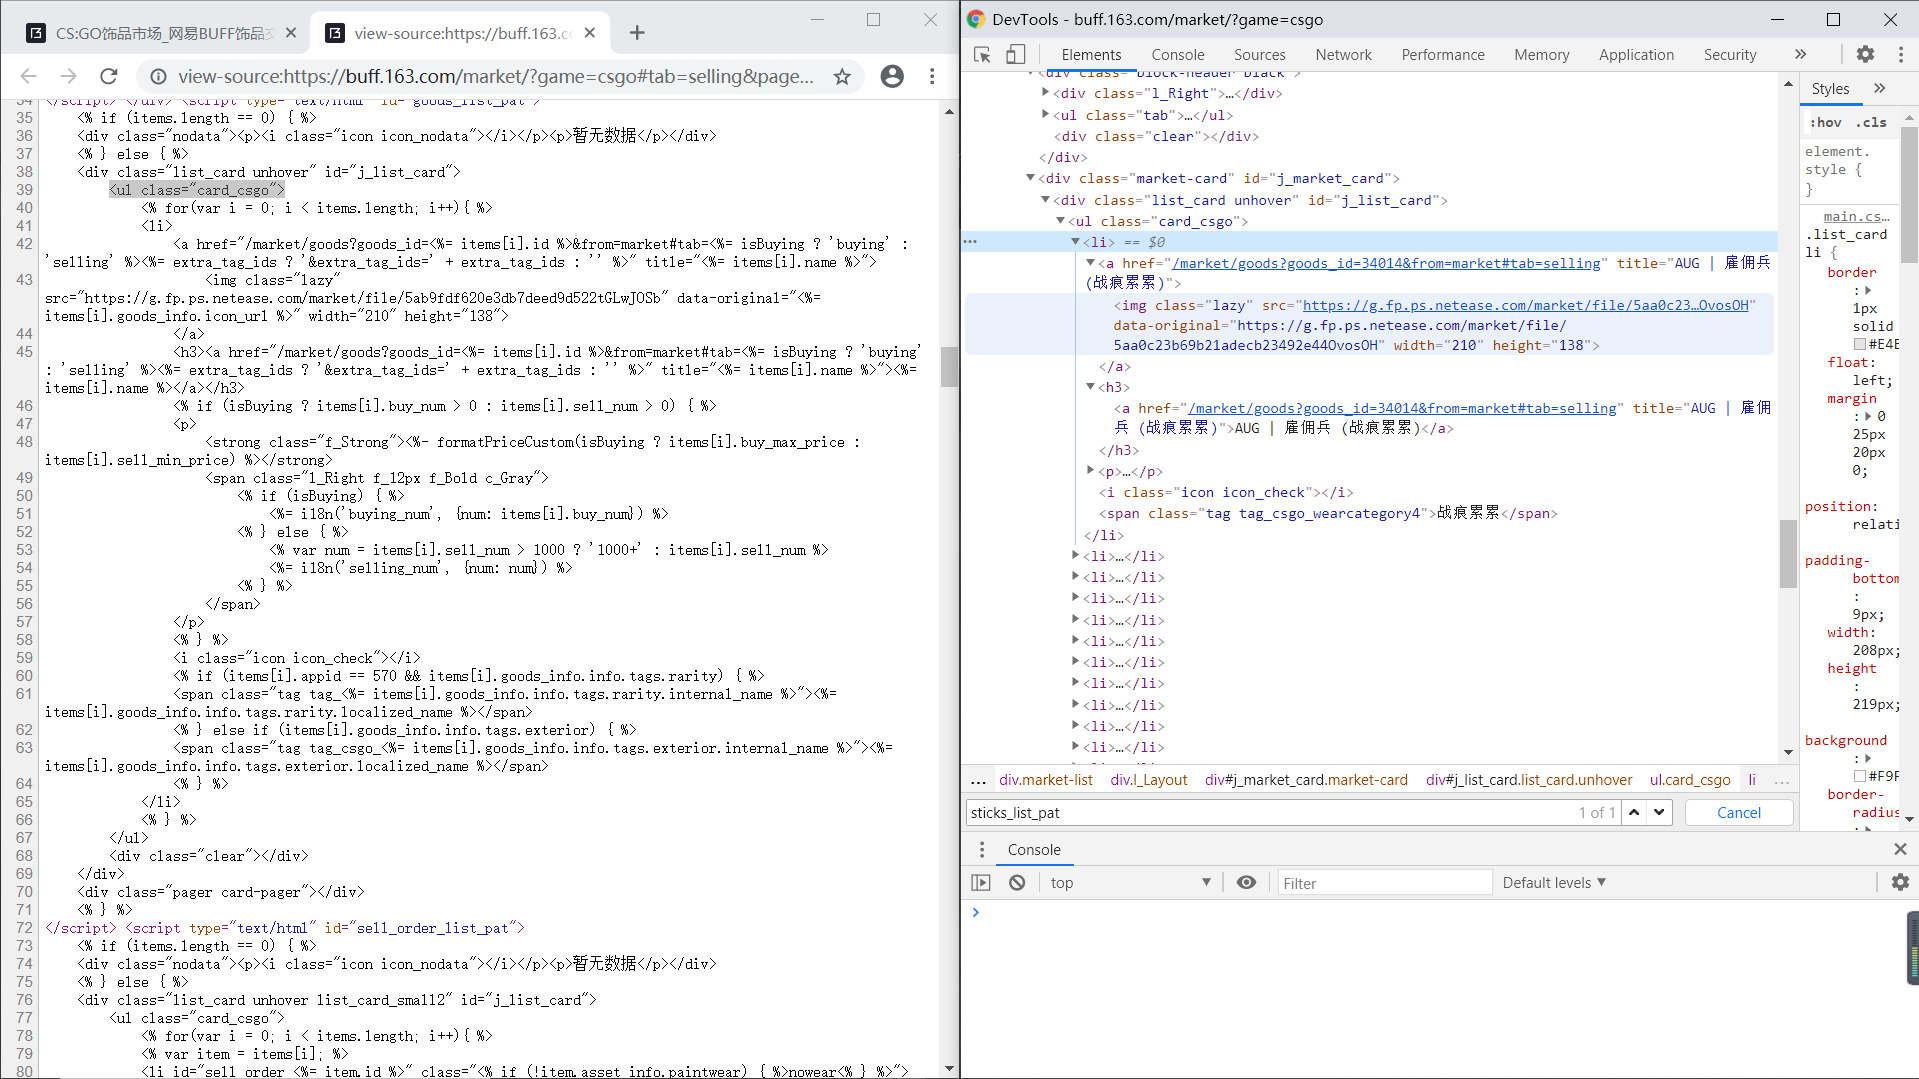Open the Application tab
1919x1079 pixels.
coord(1636,55)
